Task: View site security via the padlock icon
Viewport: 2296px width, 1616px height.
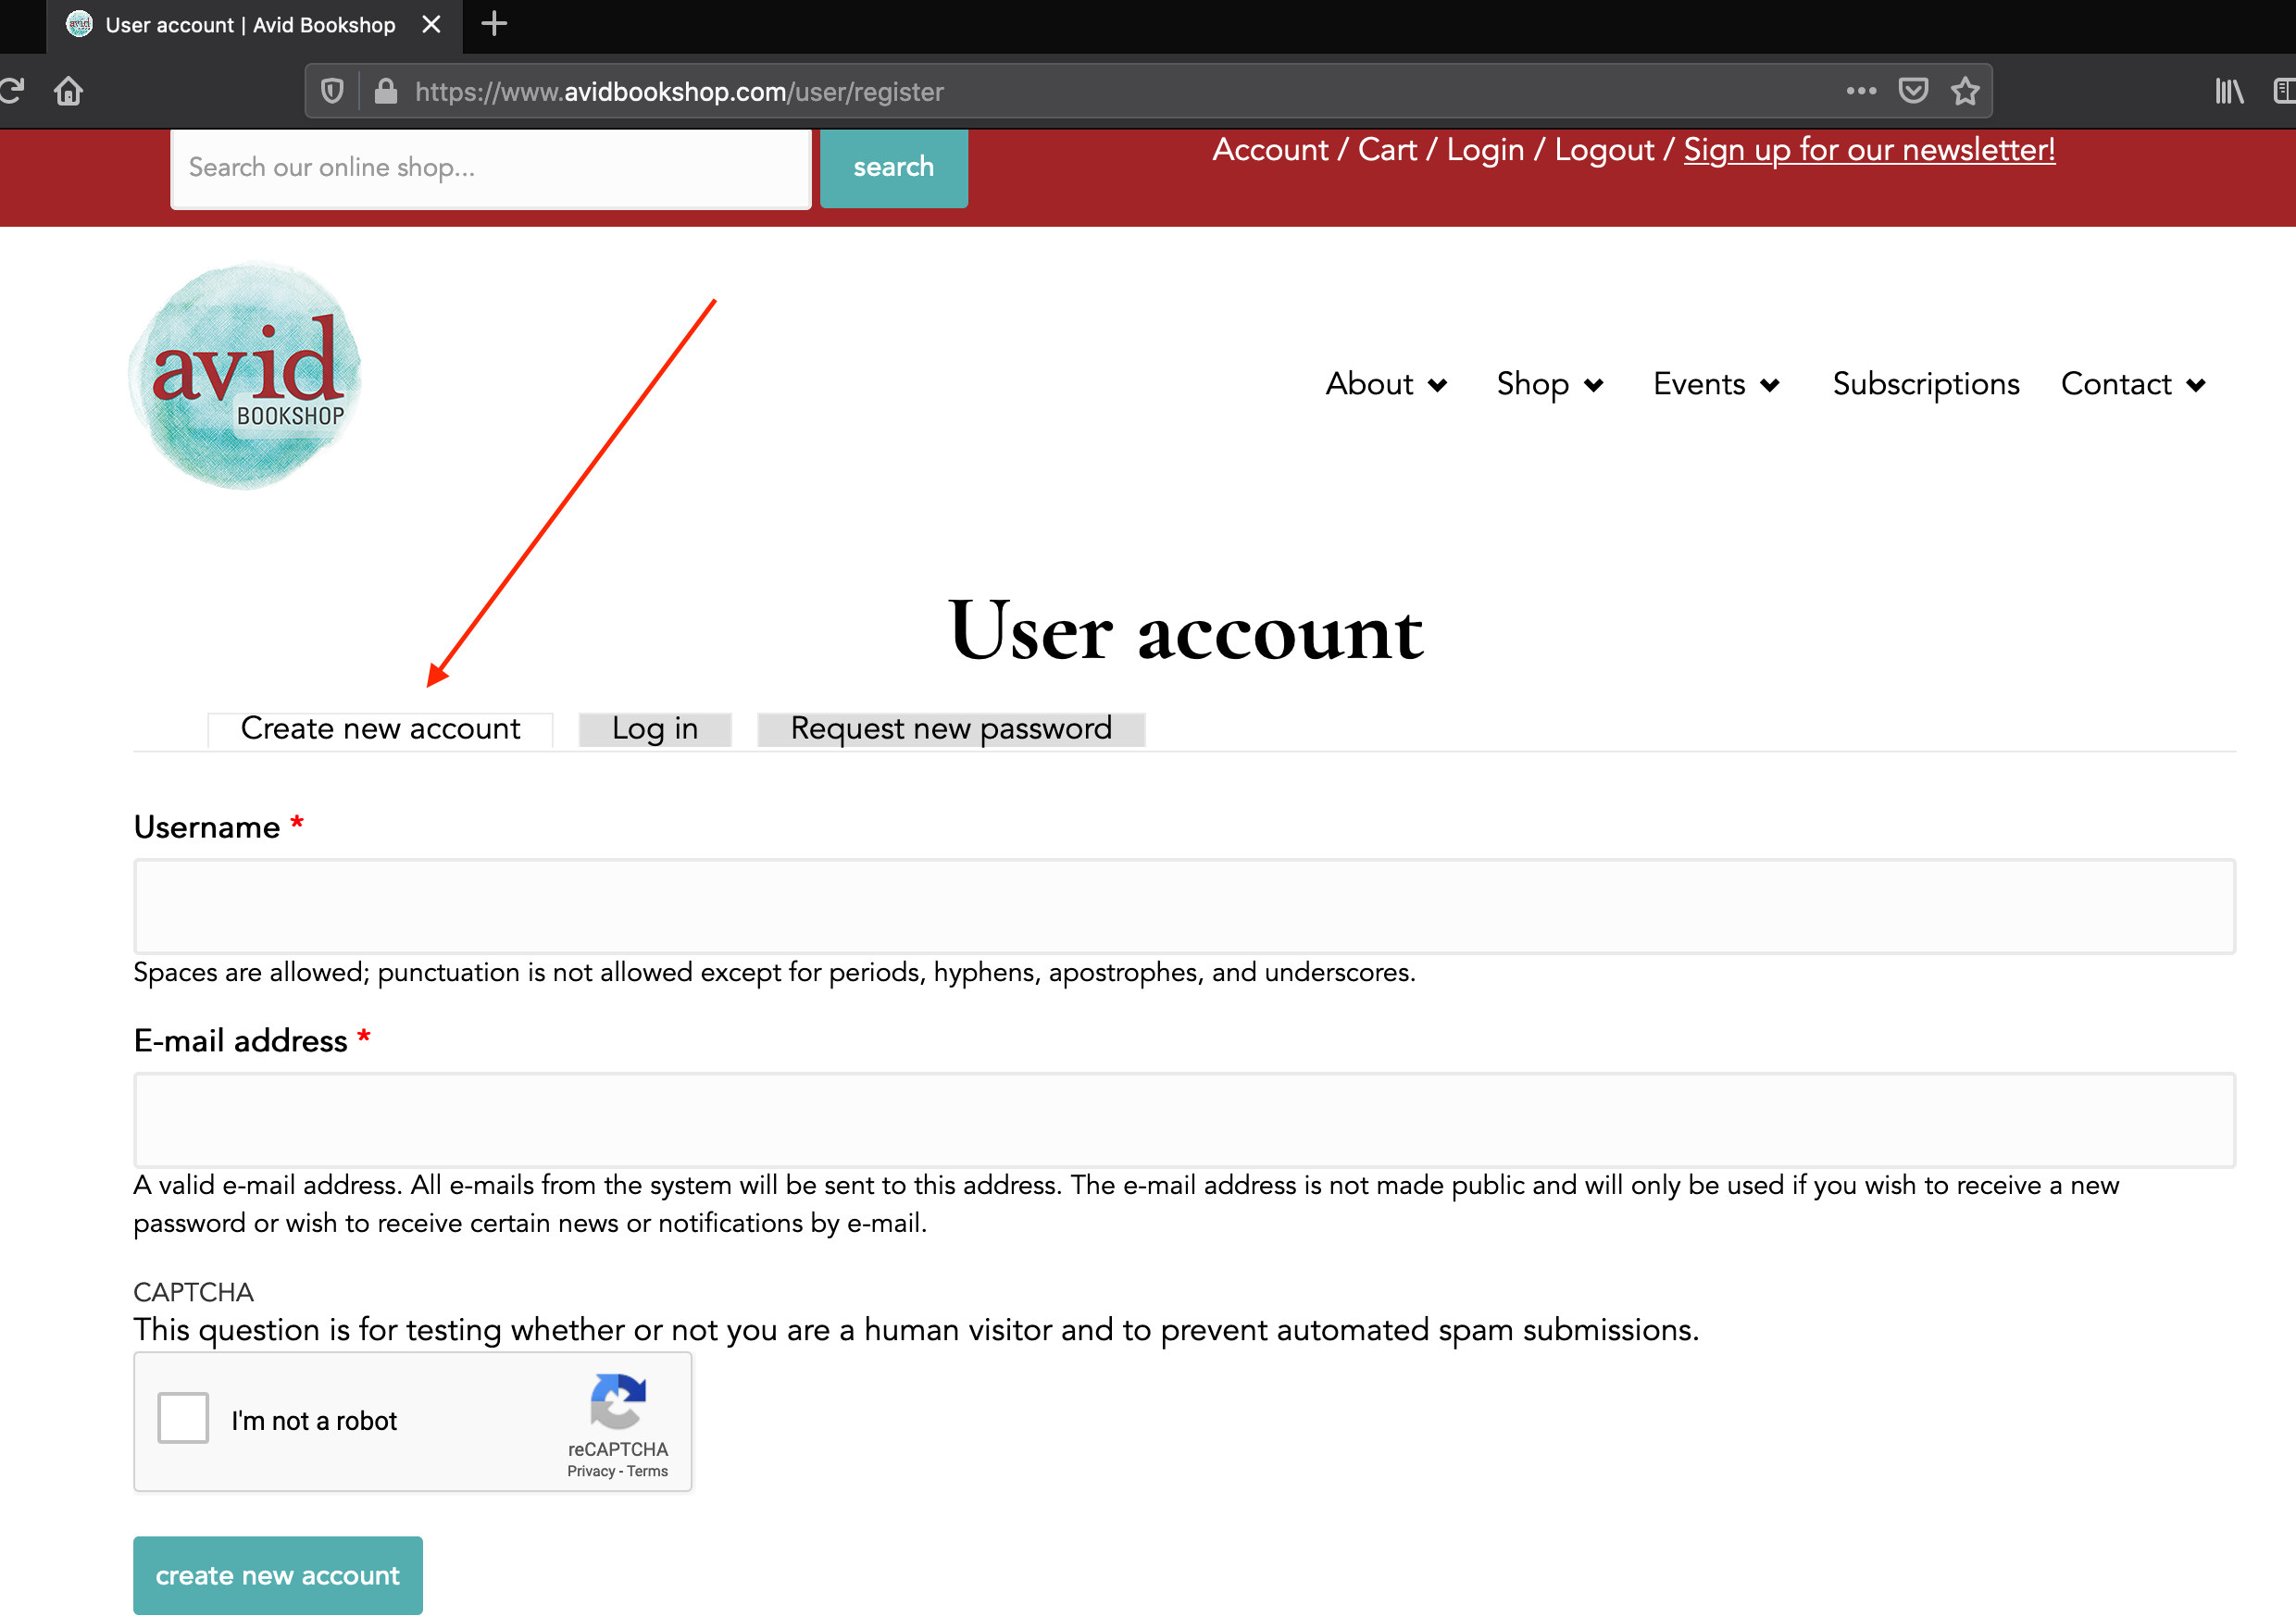Action: [x=385, y=92]
